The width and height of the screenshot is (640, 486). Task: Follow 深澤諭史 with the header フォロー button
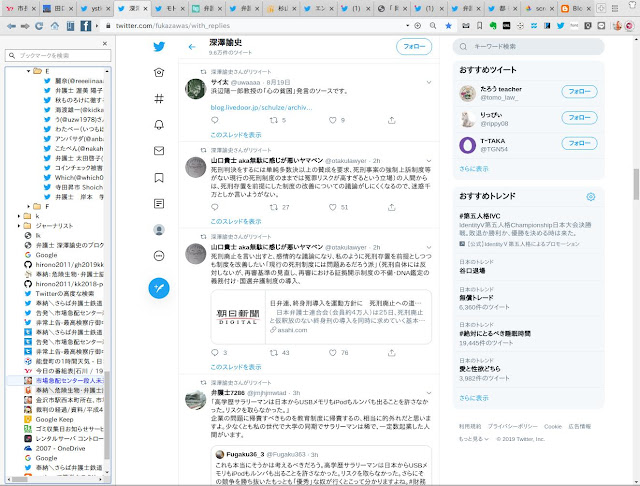(413, 47)
